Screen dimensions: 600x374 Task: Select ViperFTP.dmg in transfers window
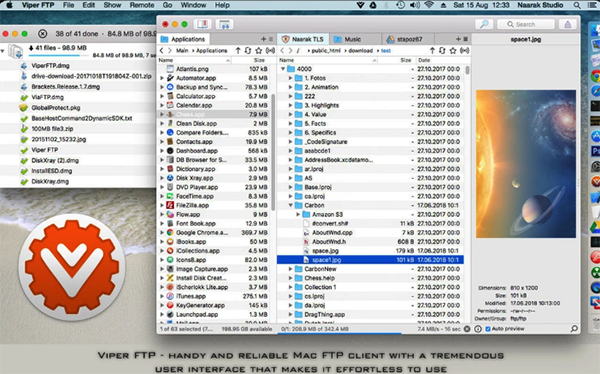50,66
